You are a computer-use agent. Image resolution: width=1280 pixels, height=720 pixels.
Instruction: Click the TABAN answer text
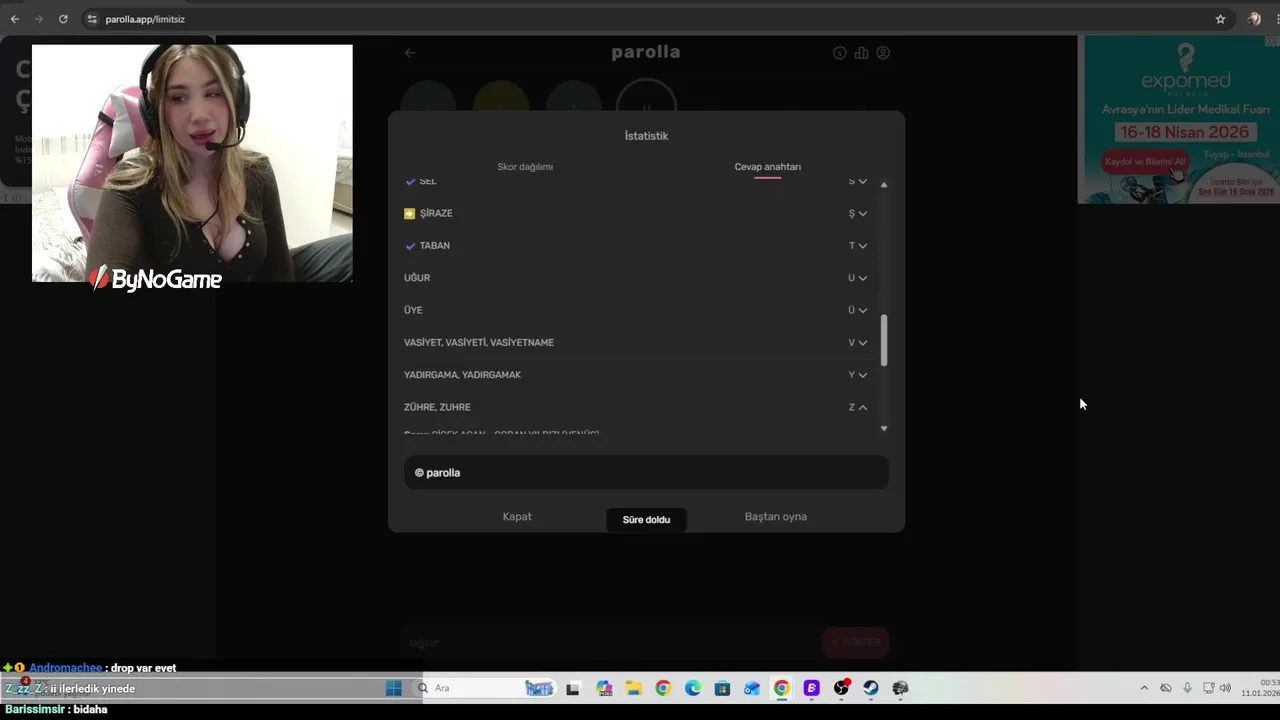pyautogui.click(x=435, y=246)
